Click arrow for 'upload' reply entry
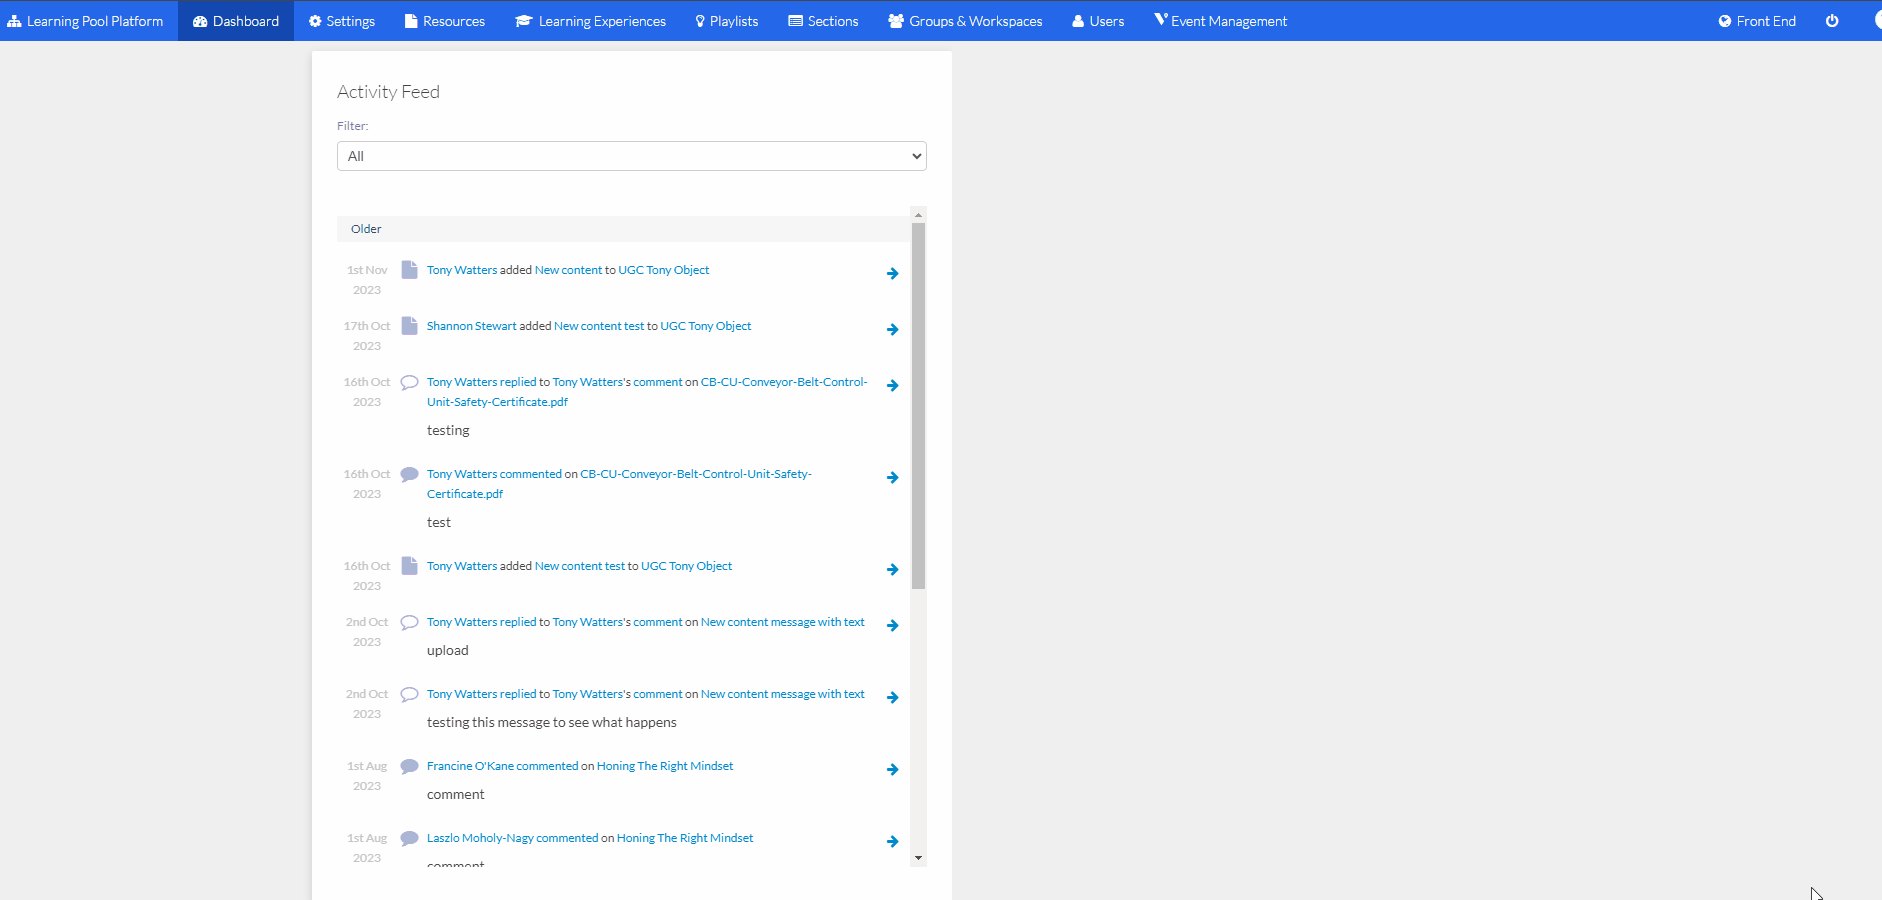Screen dimensions: 1882x900 tap(892, 626)
